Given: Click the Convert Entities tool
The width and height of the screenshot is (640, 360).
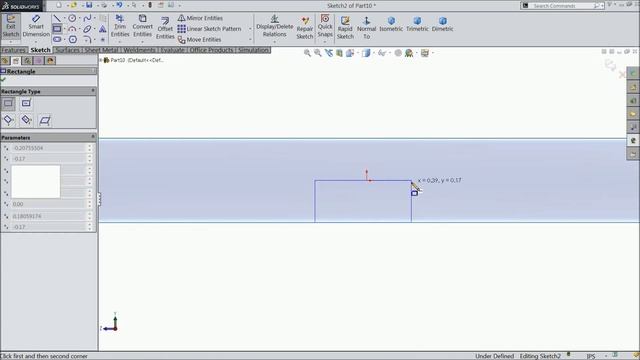Looking at the screenshot, I should [x=142, y=26].
